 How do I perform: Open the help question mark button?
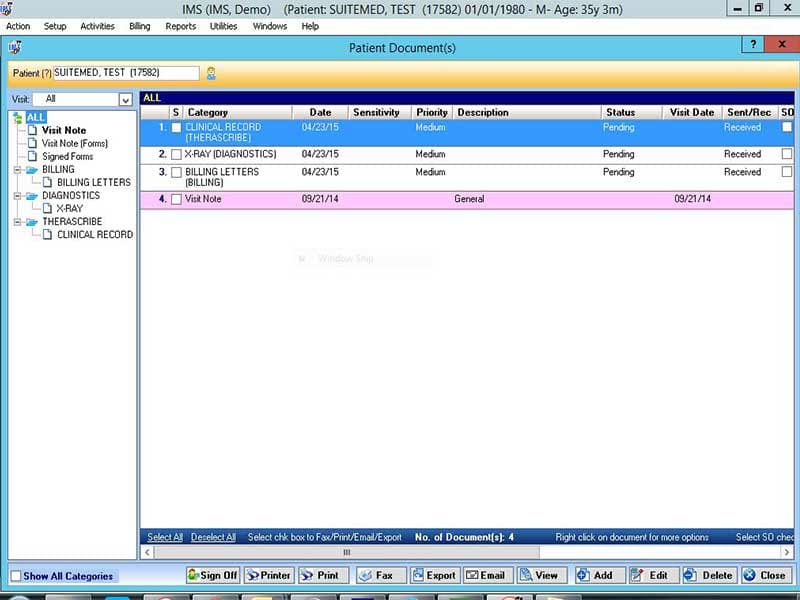tap(753, 44)
